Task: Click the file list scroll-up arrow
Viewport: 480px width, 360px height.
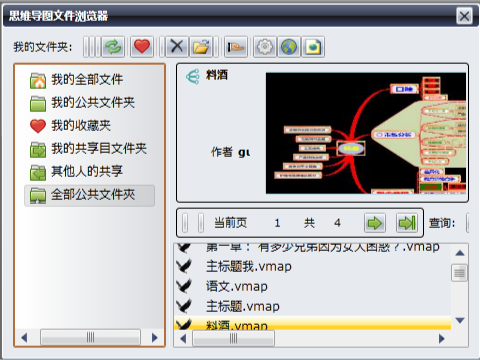Action: click(x=460, y=253)
